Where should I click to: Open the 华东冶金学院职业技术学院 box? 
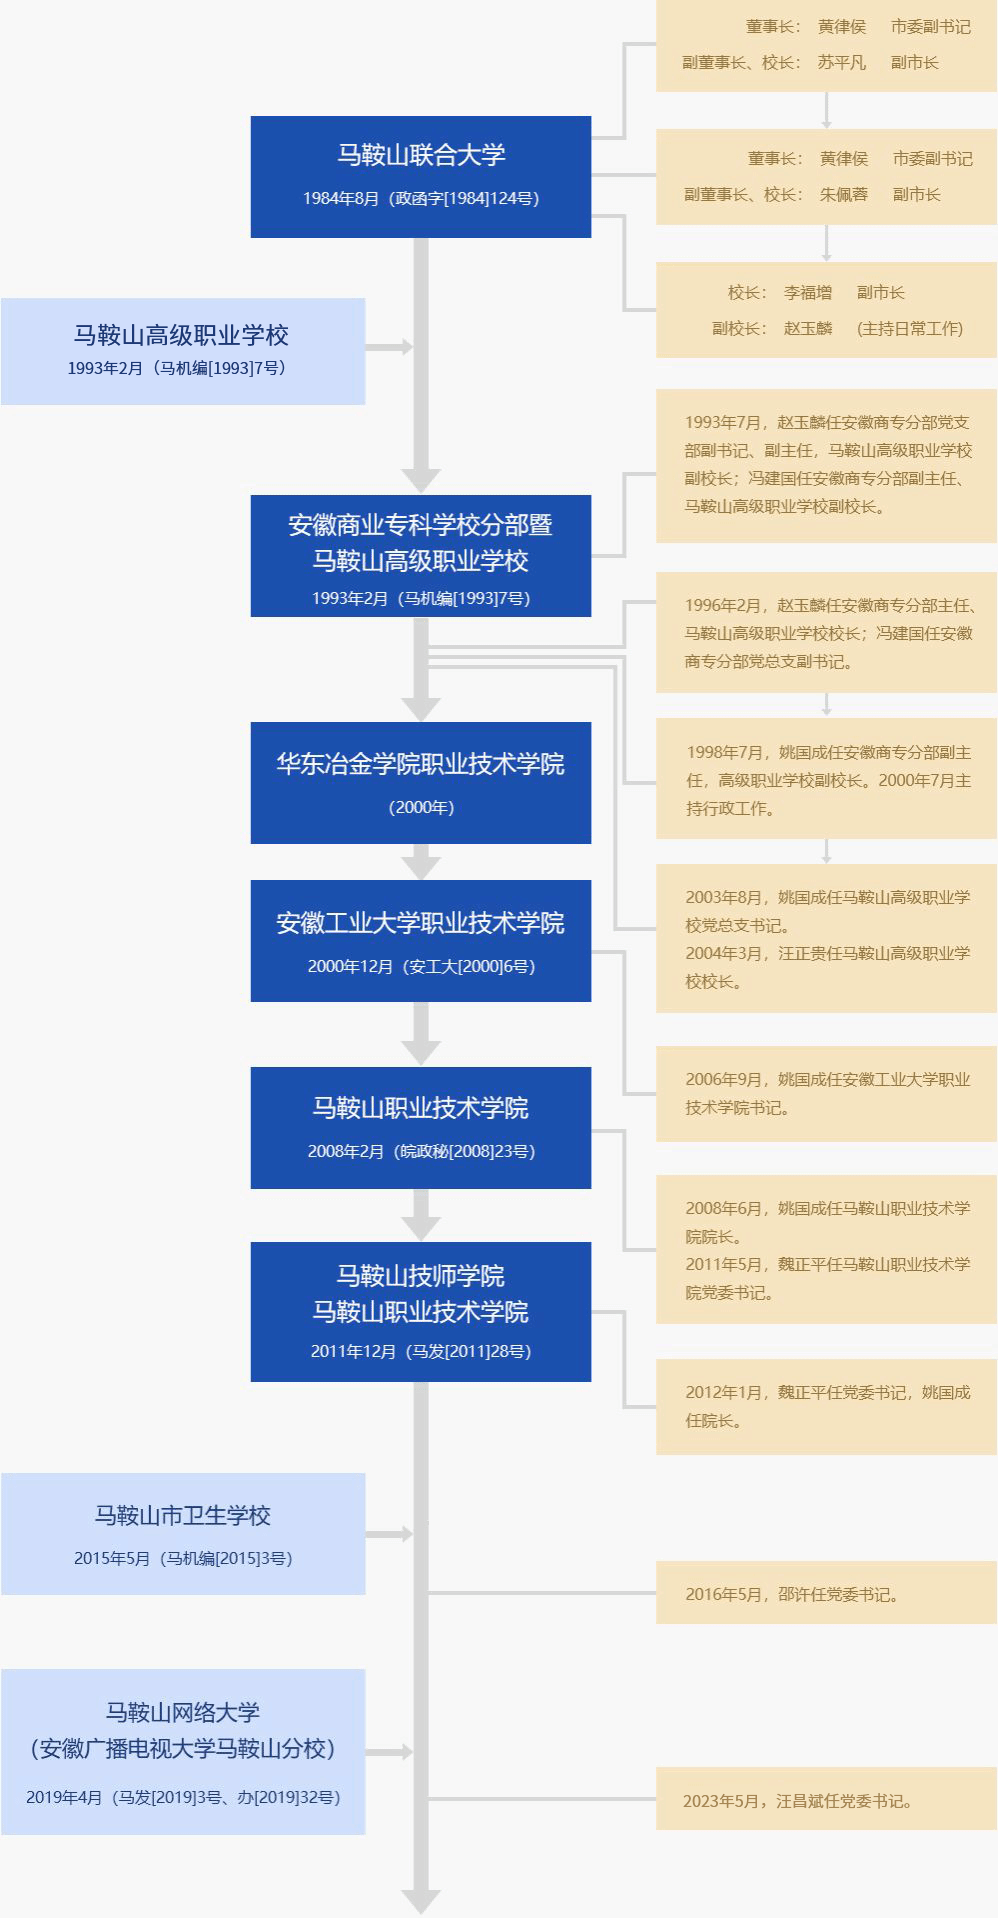pos(420,782)
